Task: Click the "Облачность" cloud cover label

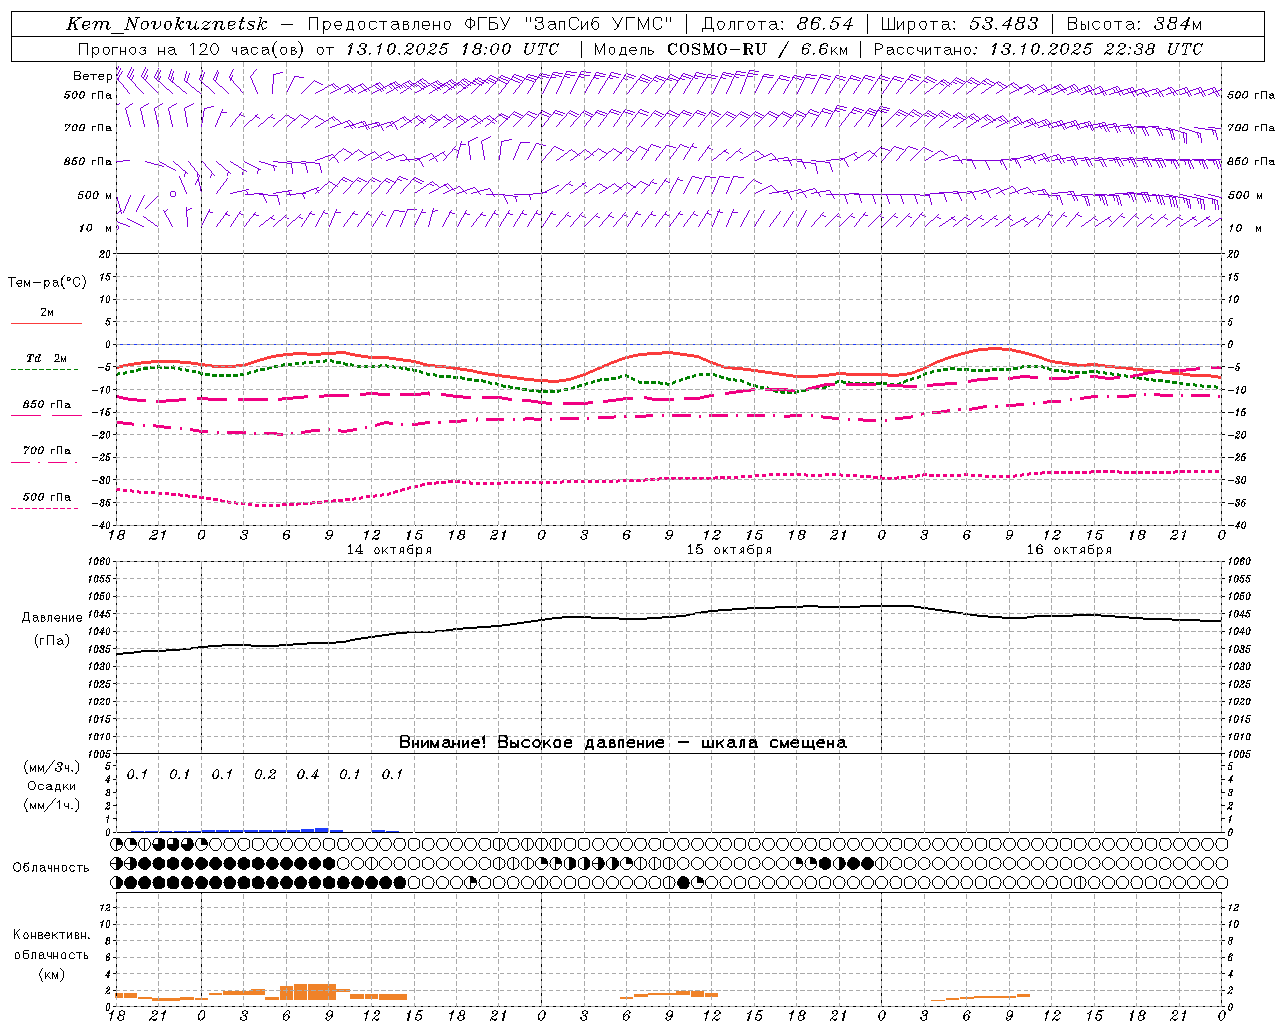Action: (x=51, y=867)
